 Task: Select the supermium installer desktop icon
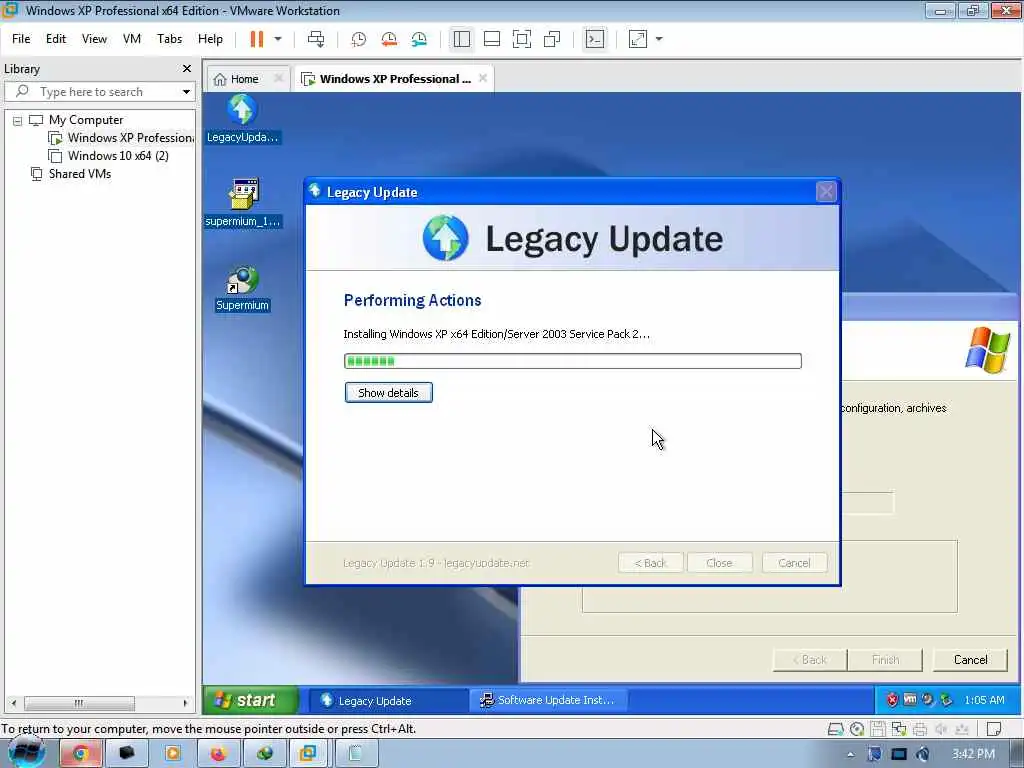(x=243, y=202)
